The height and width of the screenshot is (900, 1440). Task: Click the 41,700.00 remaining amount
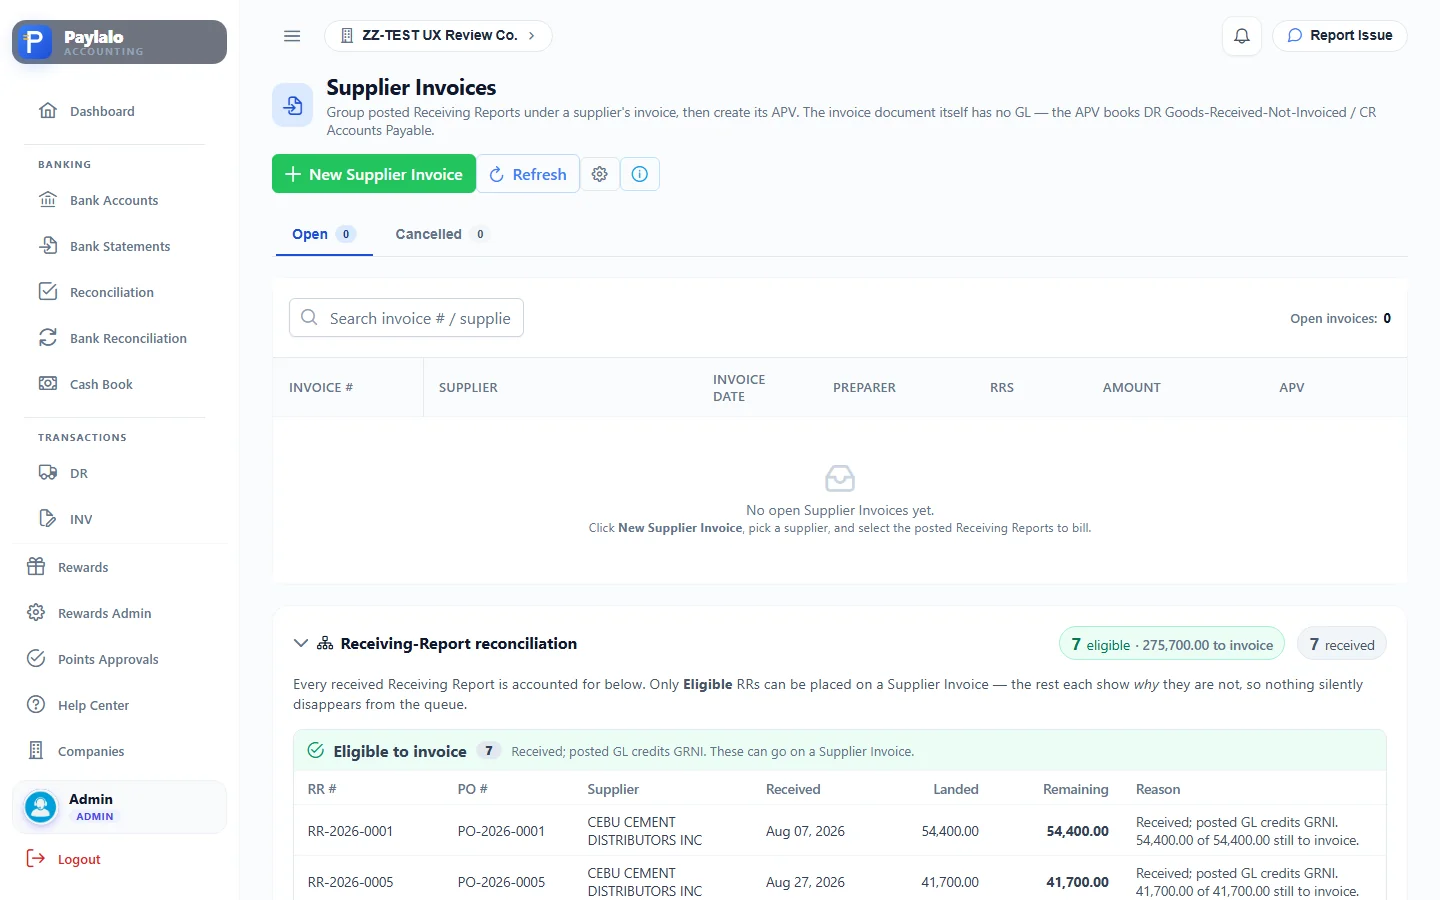click(x=1078, y=882)
